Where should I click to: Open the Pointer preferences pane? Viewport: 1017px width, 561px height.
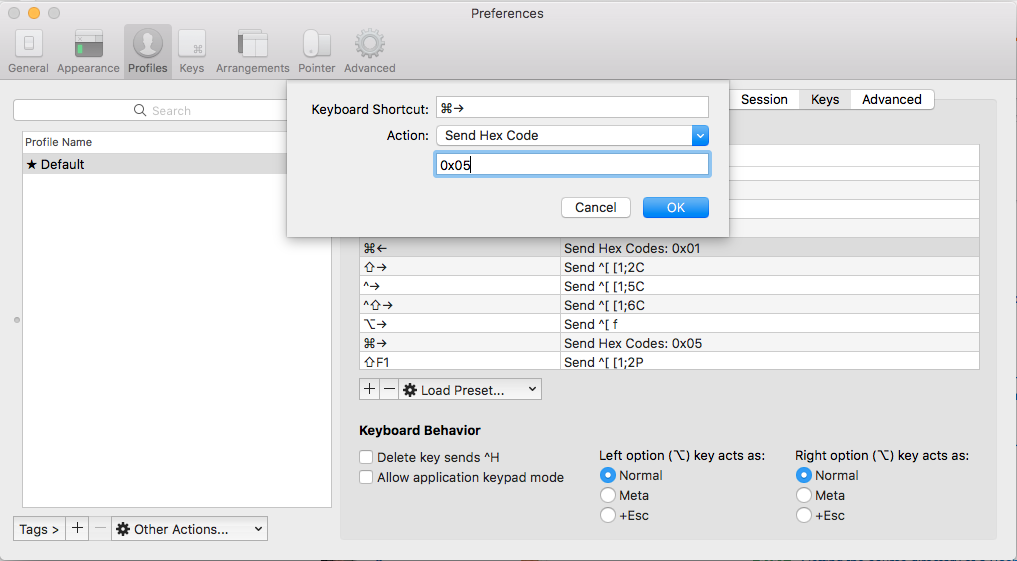317,52
